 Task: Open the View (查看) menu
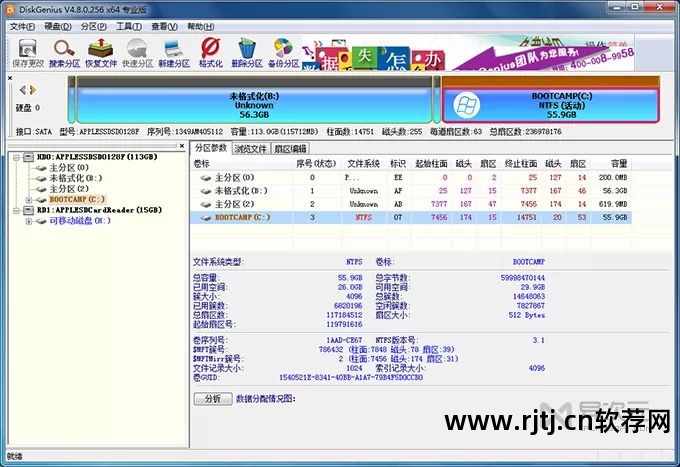point(164,26)
